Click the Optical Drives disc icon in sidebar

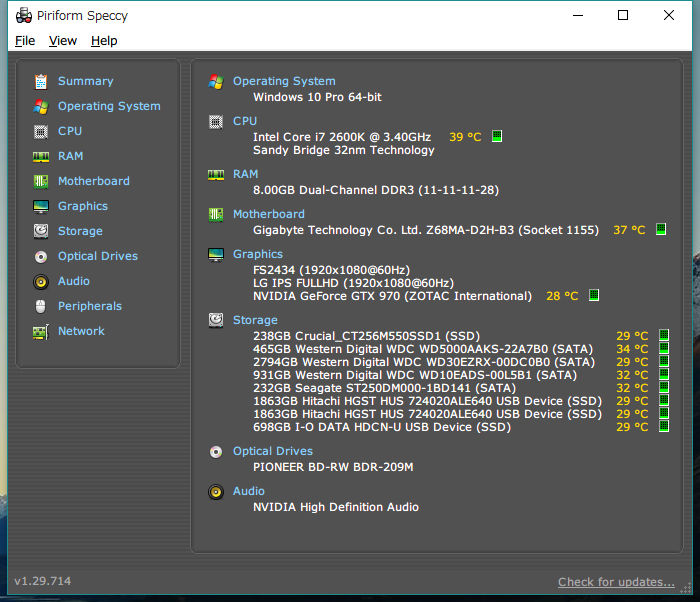(x=41, y=257)
